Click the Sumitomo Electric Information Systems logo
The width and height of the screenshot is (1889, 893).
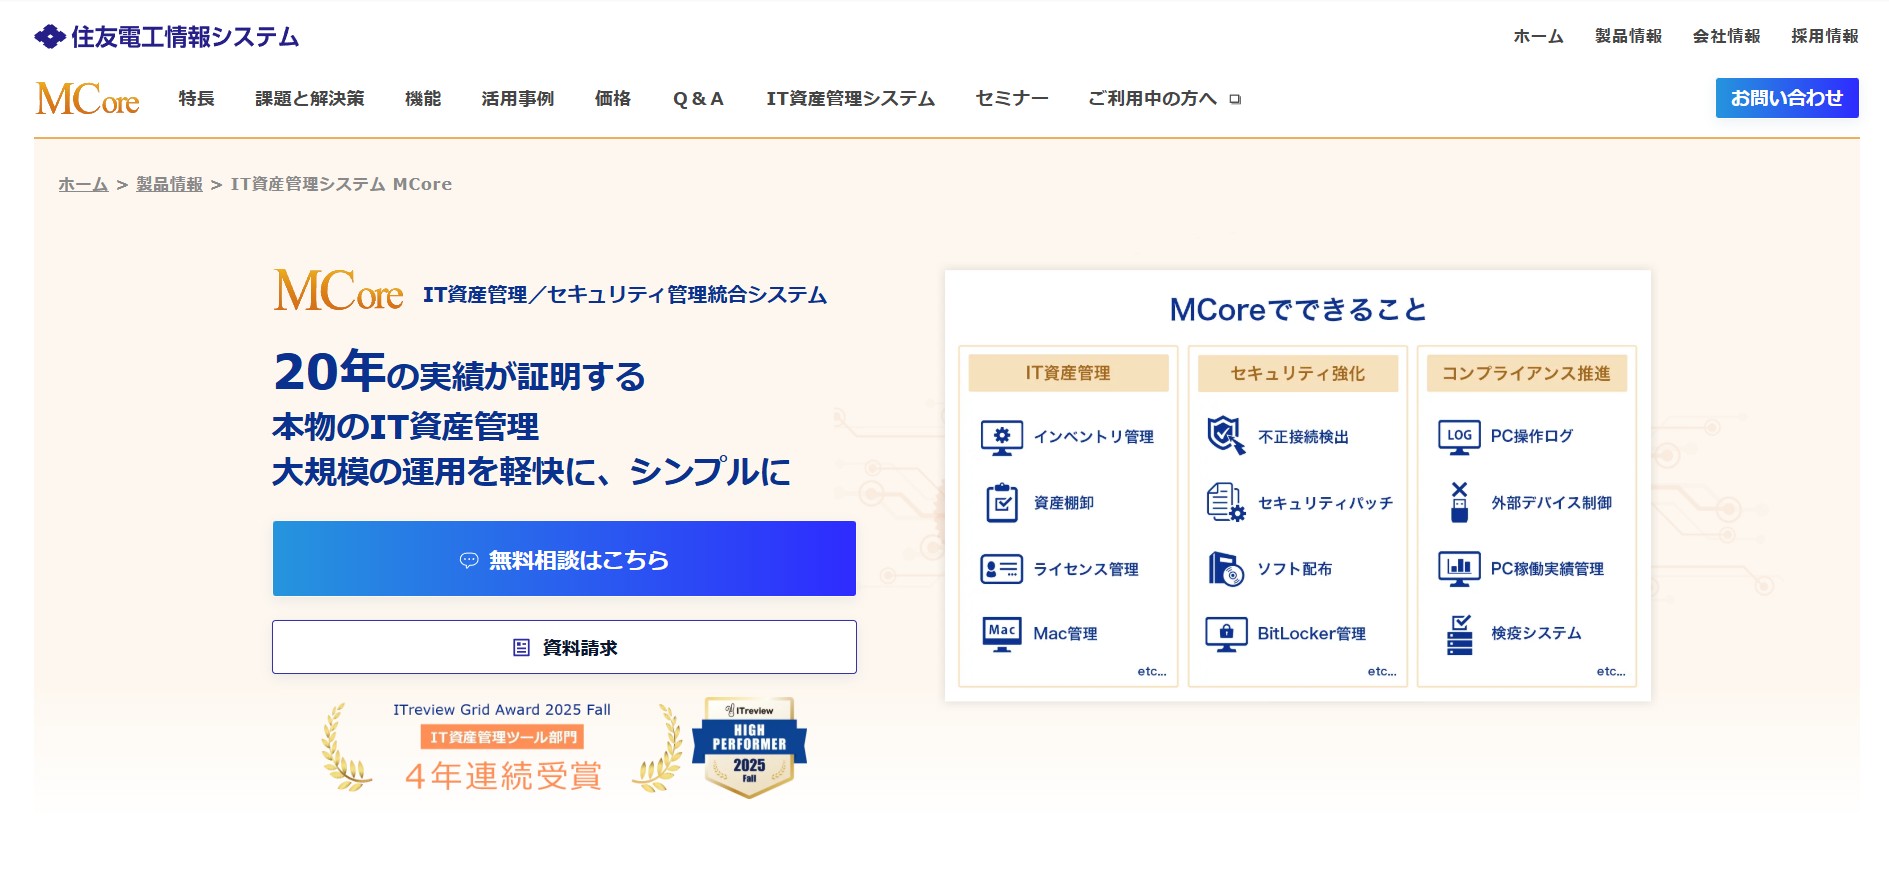(x=167, y=37)
